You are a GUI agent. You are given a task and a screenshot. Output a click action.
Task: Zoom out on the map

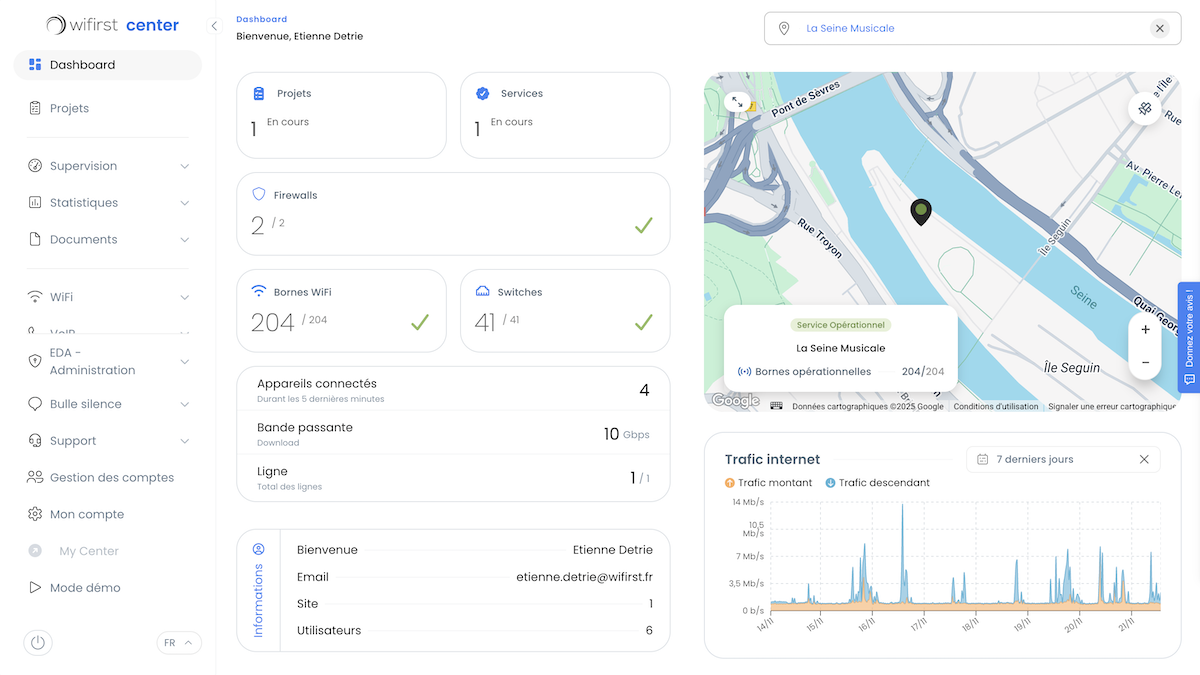(1145, 362)
